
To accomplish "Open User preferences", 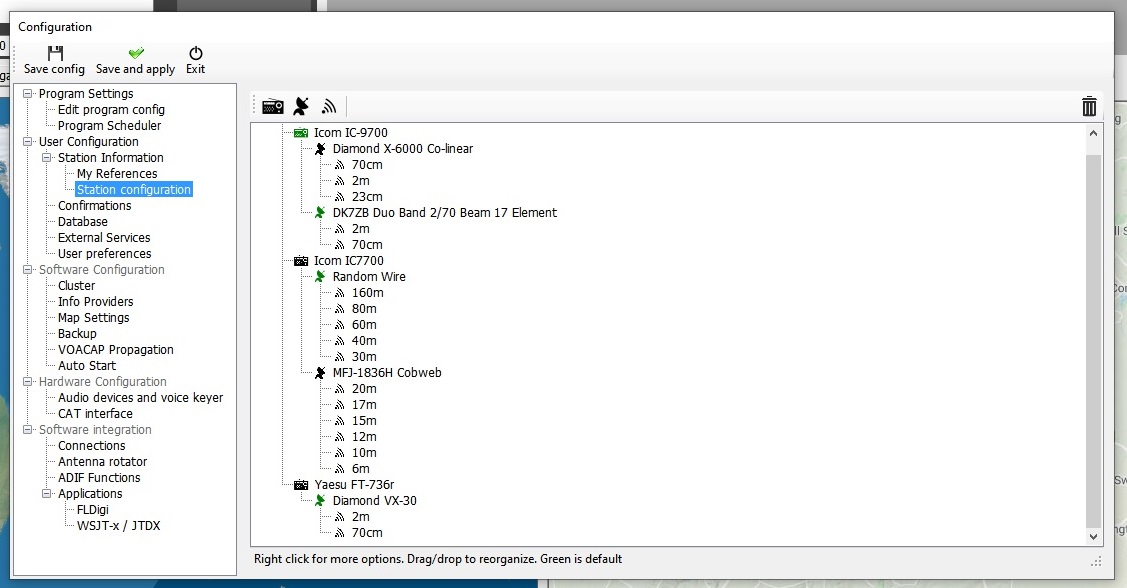I will pyautogui.click(x=104, y=254).
